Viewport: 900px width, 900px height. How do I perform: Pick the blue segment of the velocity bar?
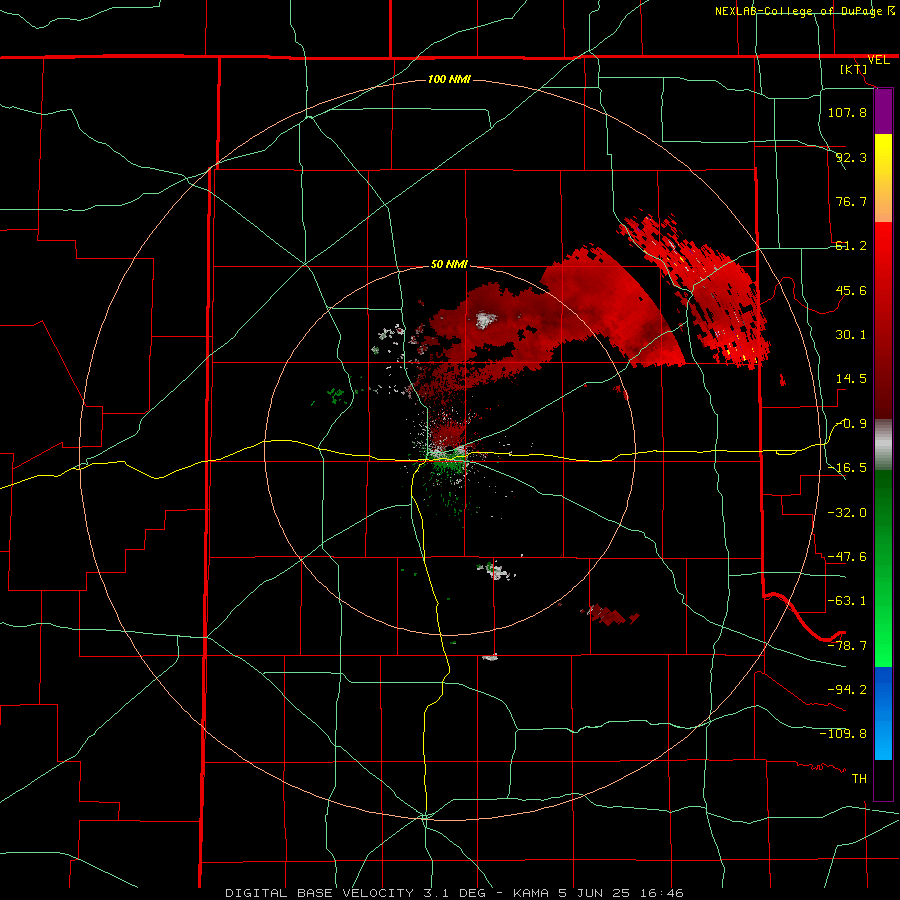click(x=883, y=713)
